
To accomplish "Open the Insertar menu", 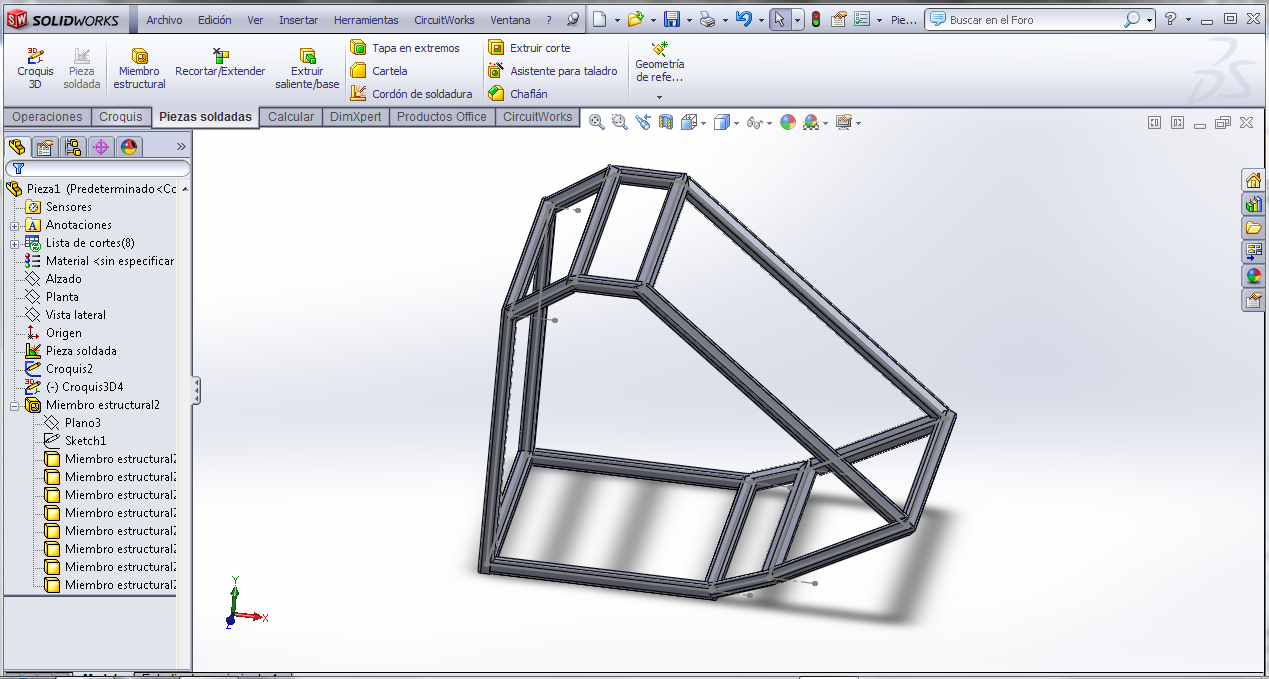I will (298, 20).
